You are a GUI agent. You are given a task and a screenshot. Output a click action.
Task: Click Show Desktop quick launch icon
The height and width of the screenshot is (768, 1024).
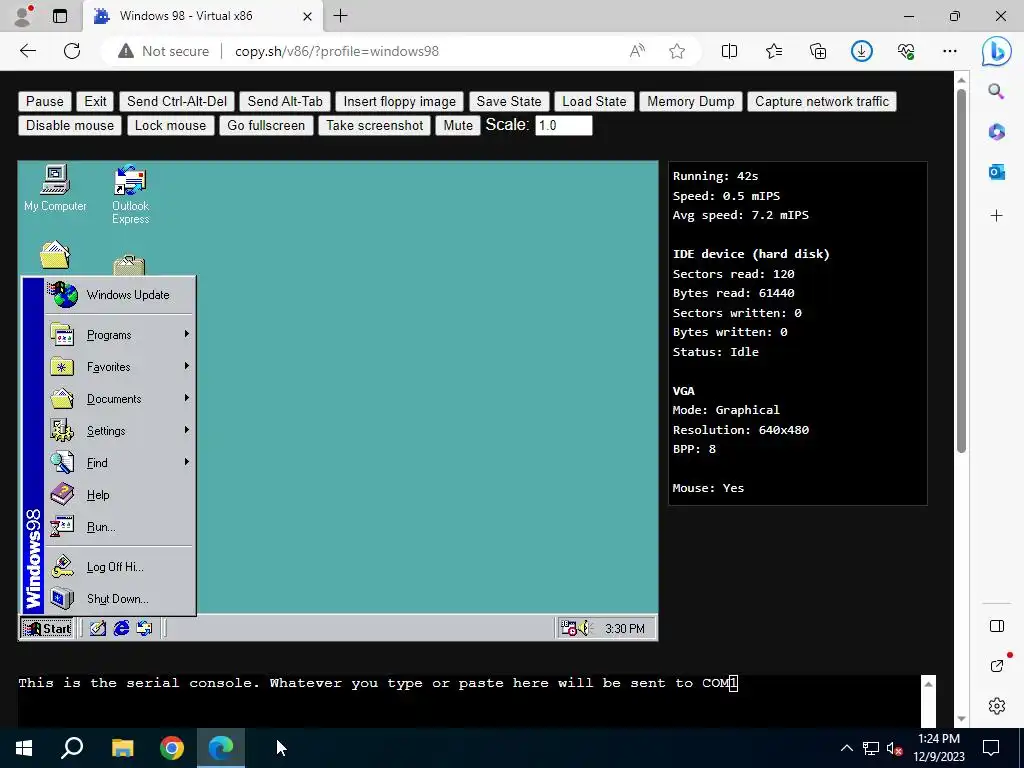[98, 628]
